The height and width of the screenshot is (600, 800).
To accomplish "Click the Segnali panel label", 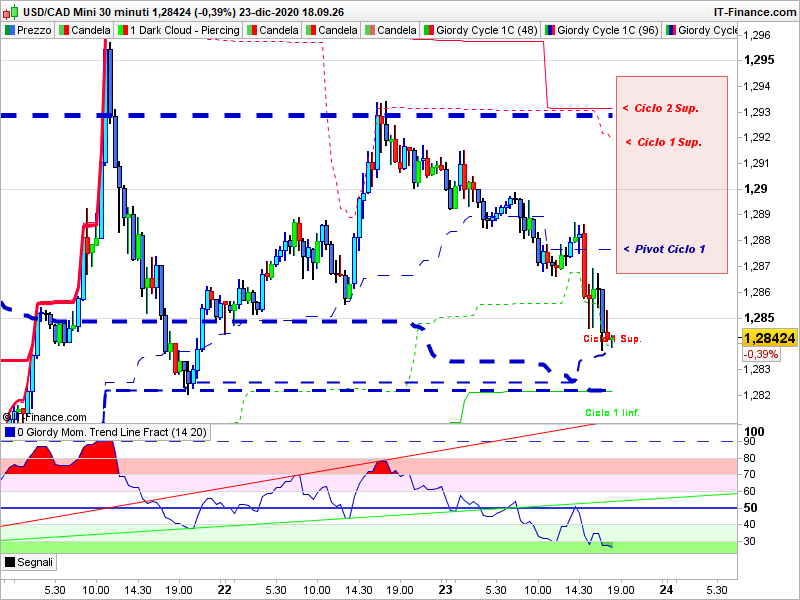I will click(x=29, y=562).
